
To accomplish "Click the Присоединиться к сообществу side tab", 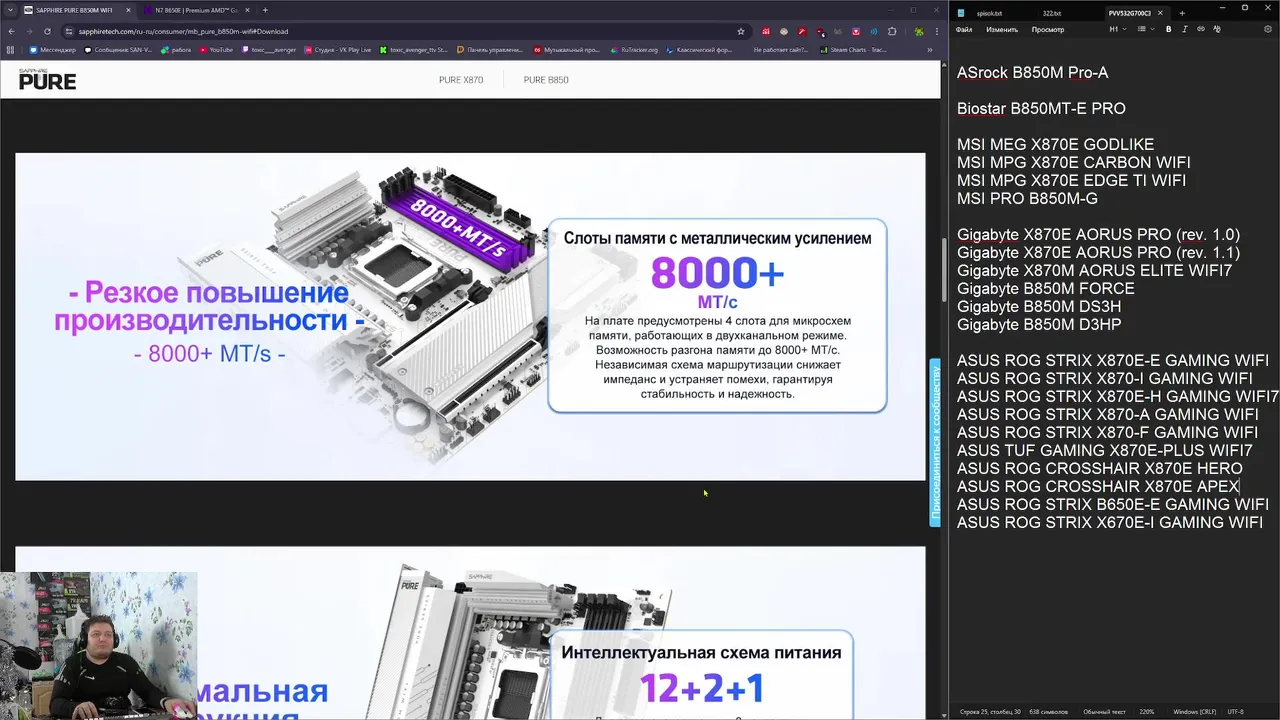I will point(936,442).
